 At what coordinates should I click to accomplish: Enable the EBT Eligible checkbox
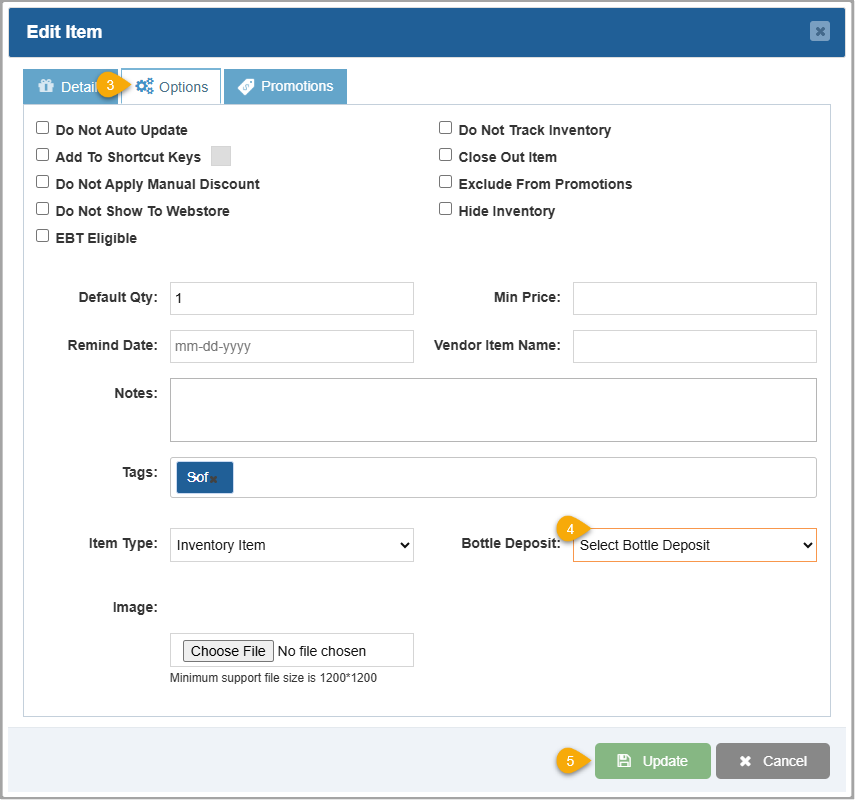point(41,235)
